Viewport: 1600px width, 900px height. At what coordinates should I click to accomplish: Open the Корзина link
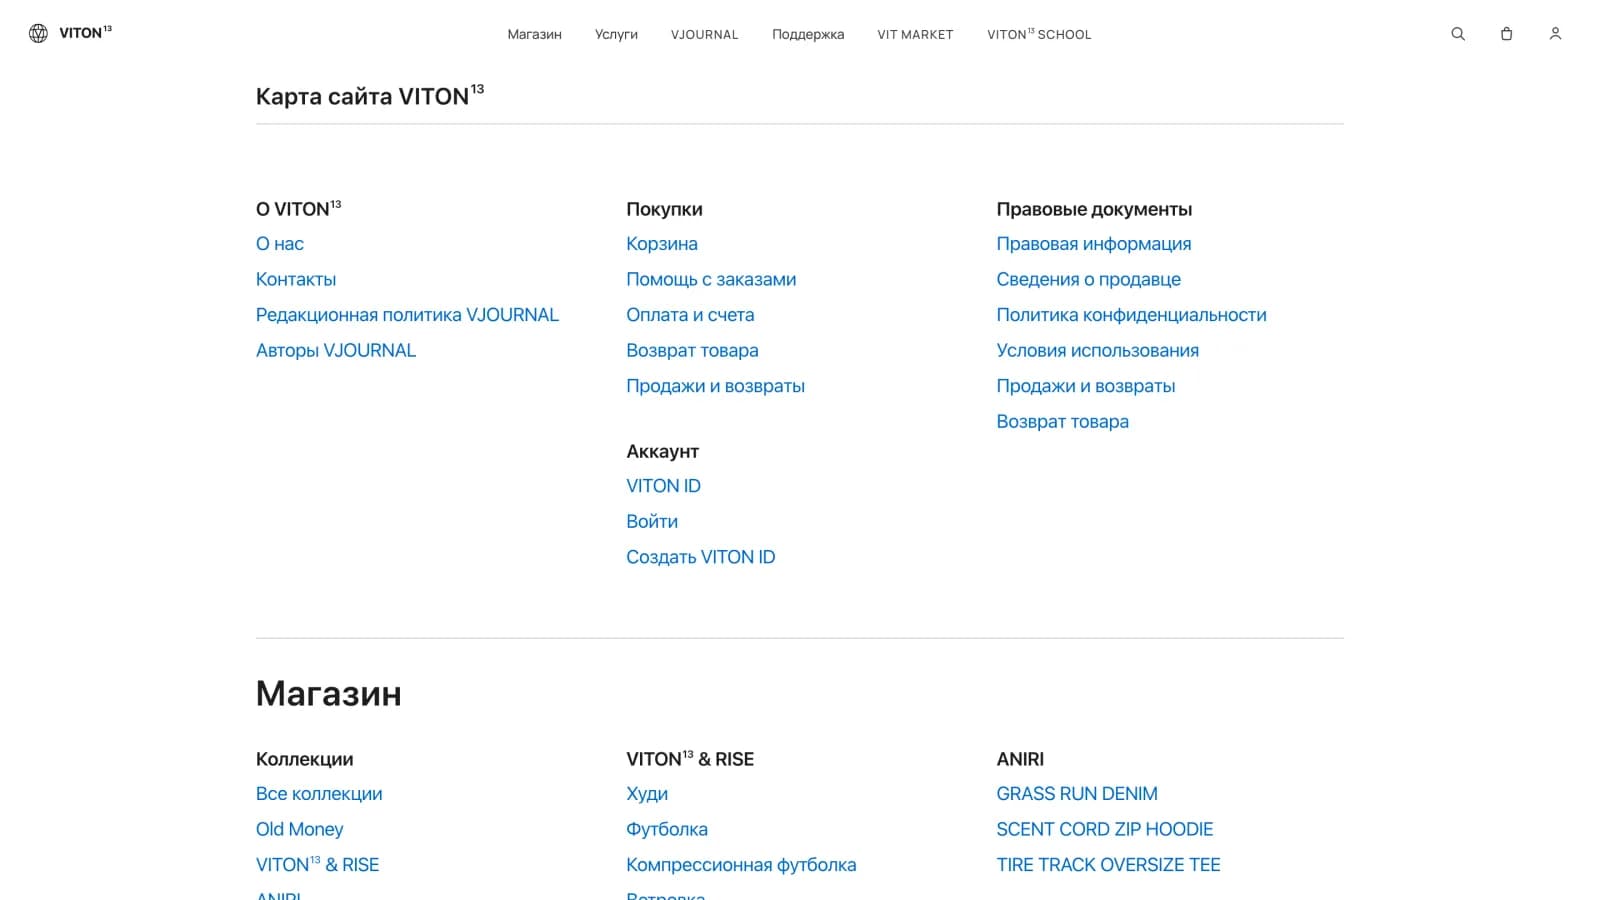pyautogui.click(x=662, y=244)
